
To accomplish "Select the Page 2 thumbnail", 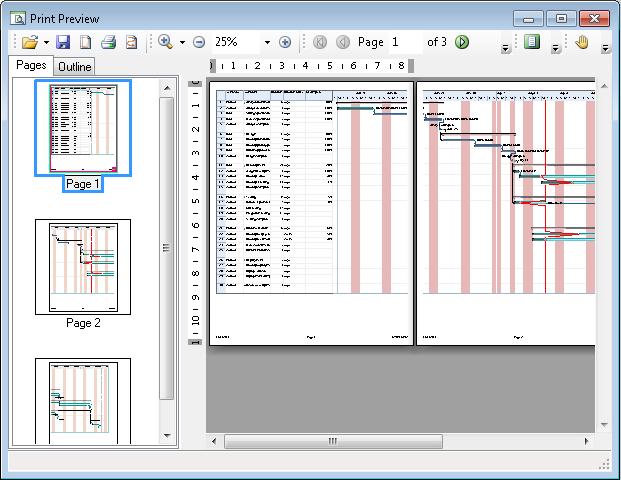I will coord(83,266).
